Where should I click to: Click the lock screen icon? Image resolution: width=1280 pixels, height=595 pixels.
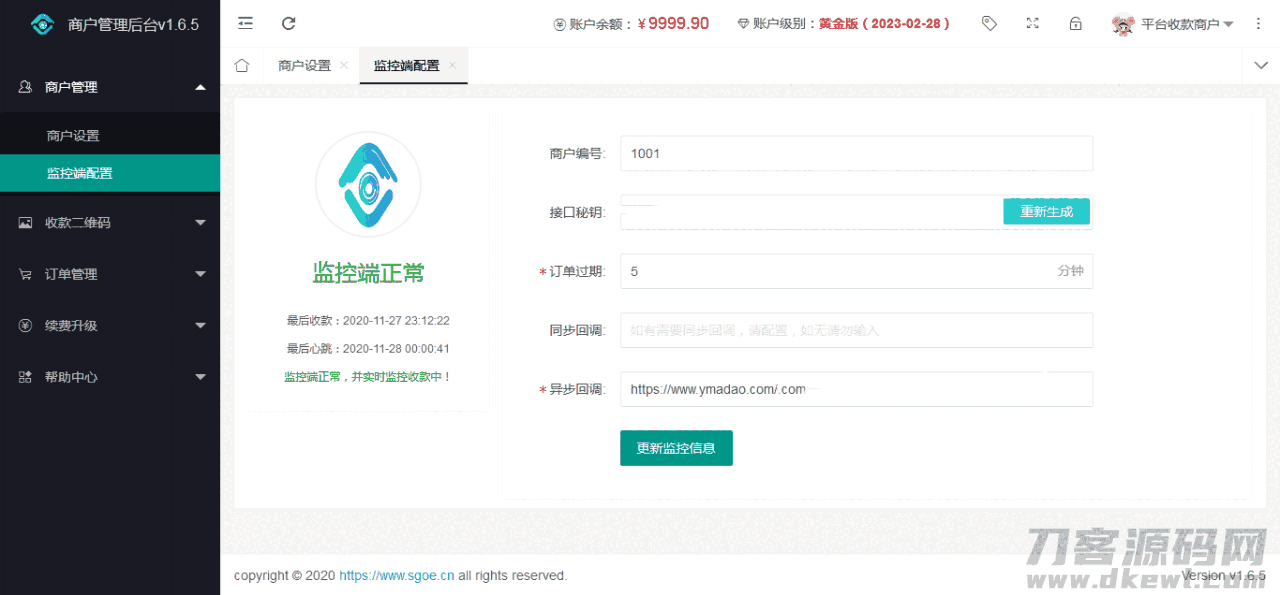click(1075, 22)
